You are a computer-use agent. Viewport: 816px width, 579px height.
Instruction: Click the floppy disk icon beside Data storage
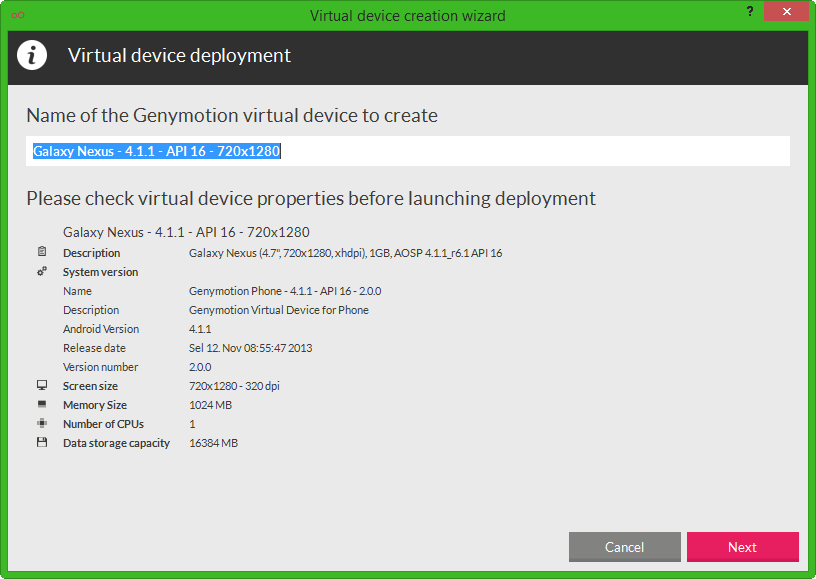pyautogui.click(x=42, y=442)
